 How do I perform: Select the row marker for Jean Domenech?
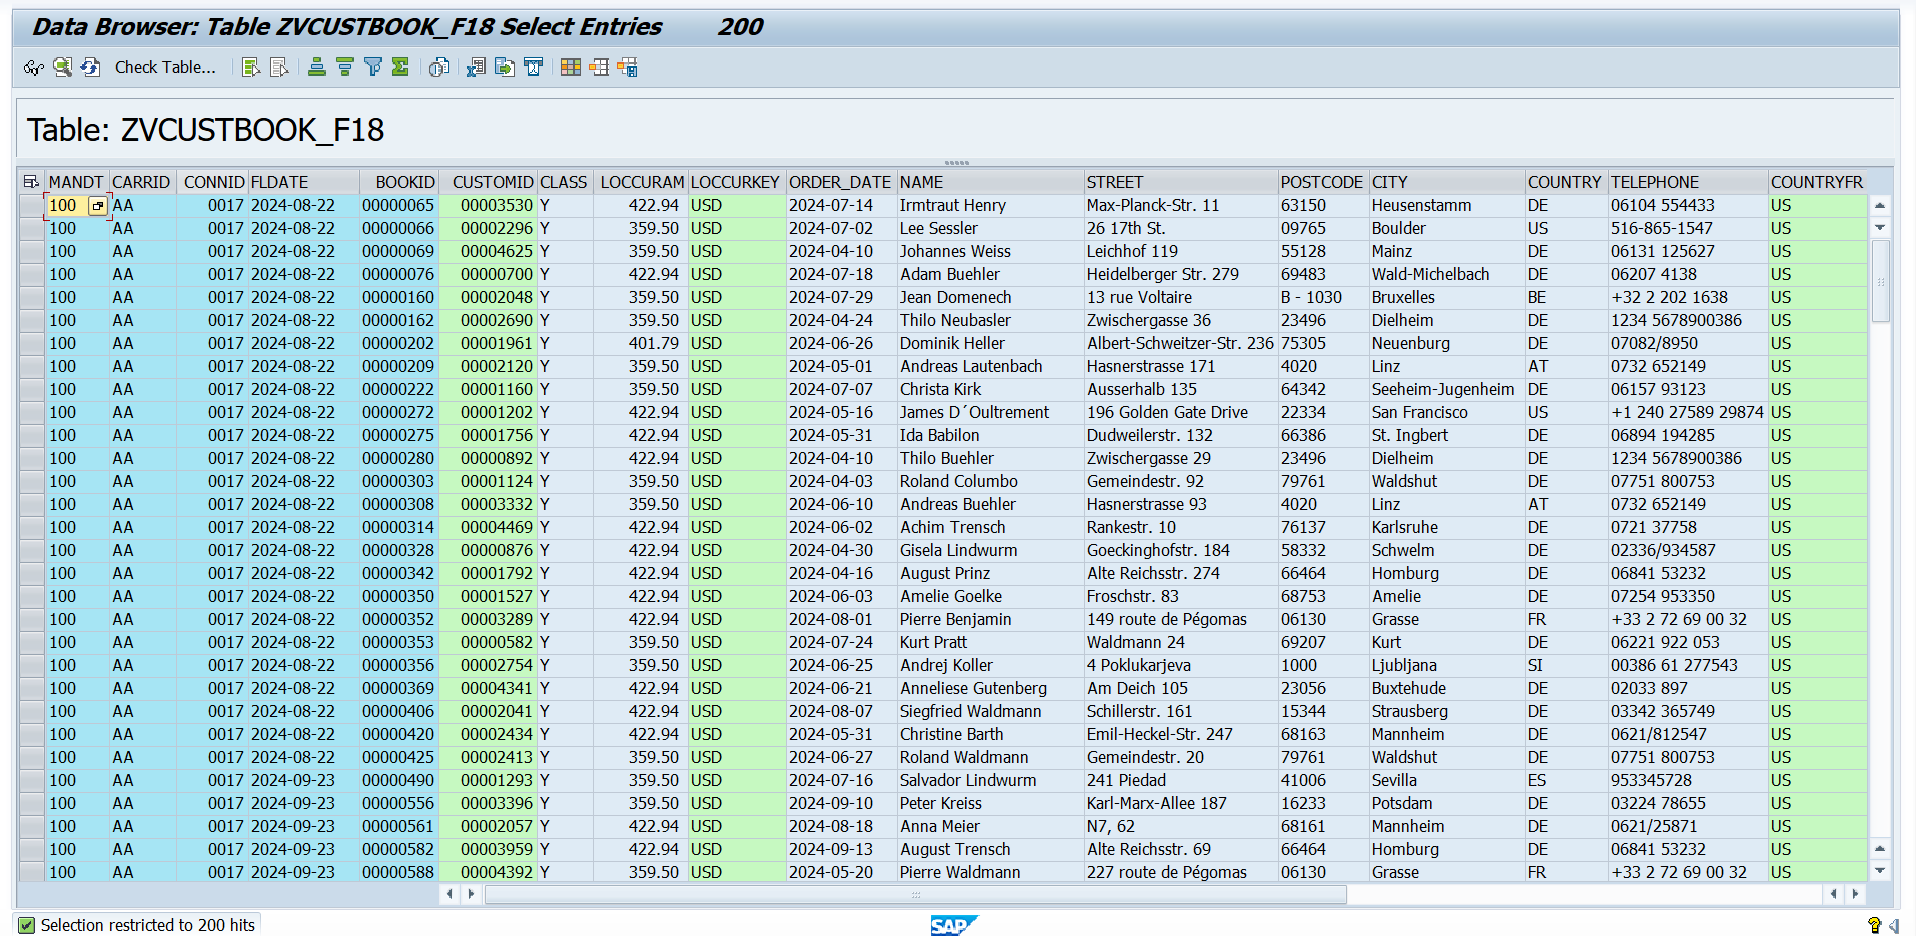click(x=32, y=297)
